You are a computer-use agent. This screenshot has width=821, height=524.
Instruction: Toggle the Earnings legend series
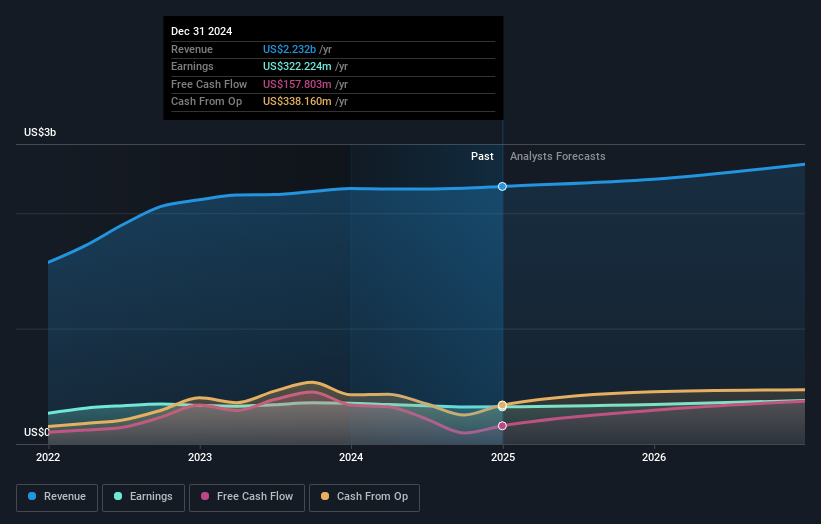(x=143, y=497)
